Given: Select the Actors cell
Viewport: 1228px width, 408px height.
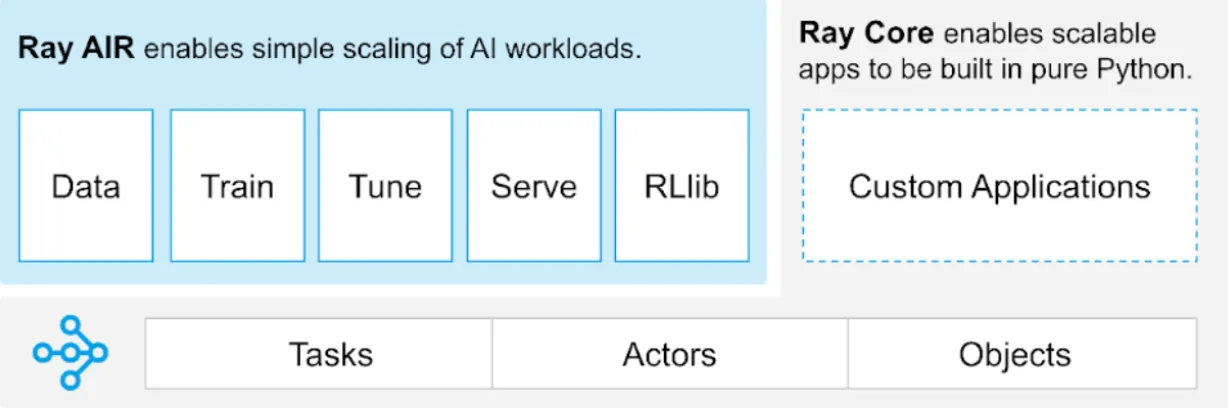Looking at the screenshot, I should pyautogui.click(x=669, y=354).
